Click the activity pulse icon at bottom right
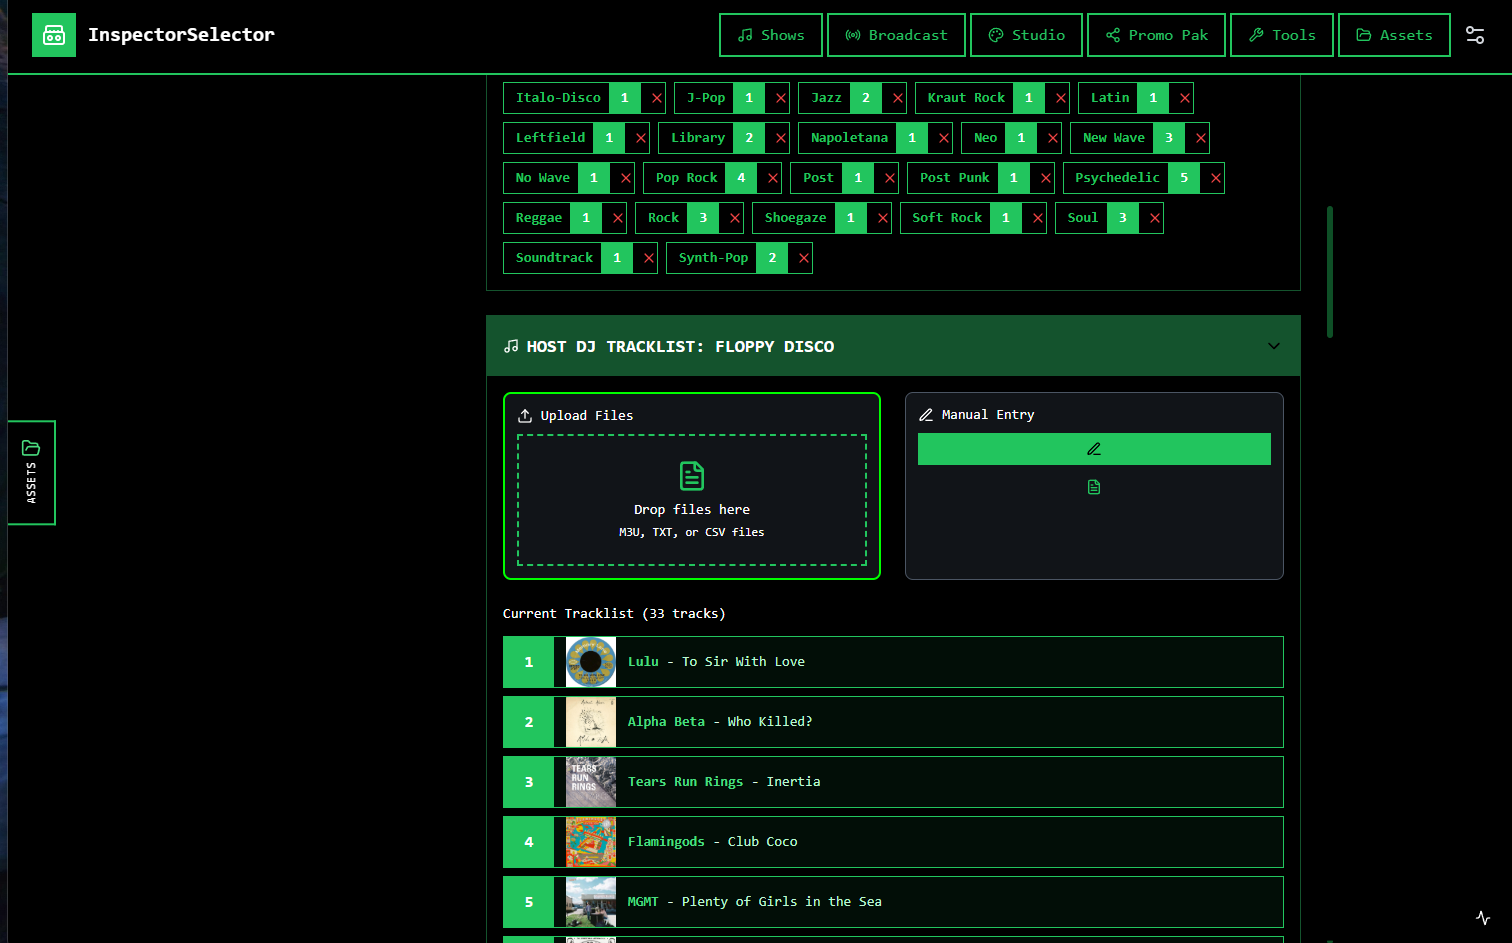 1483,918
